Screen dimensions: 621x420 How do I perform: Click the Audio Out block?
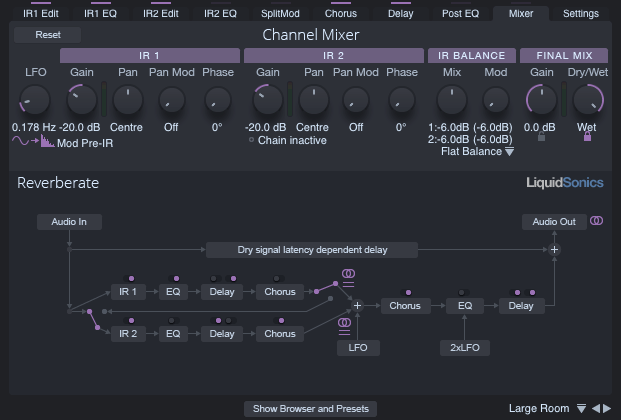pos(554,222)
